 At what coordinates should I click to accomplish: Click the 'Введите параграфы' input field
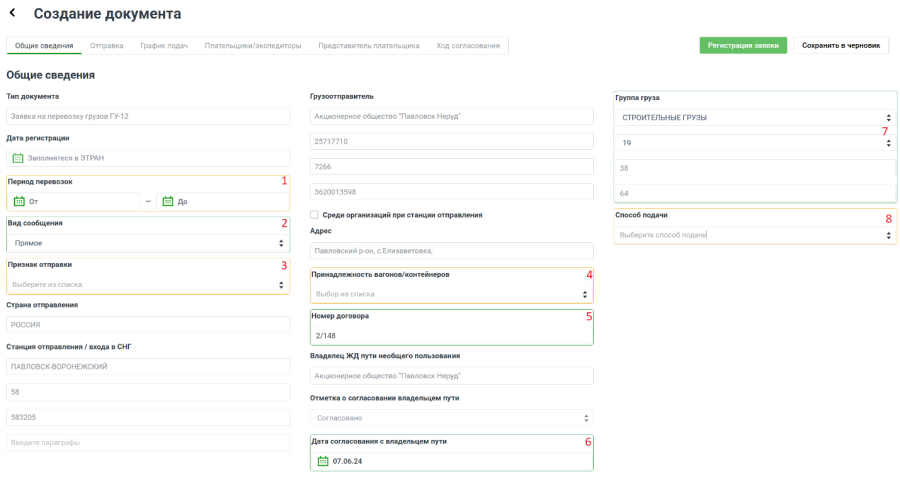(x=147, y=442)
